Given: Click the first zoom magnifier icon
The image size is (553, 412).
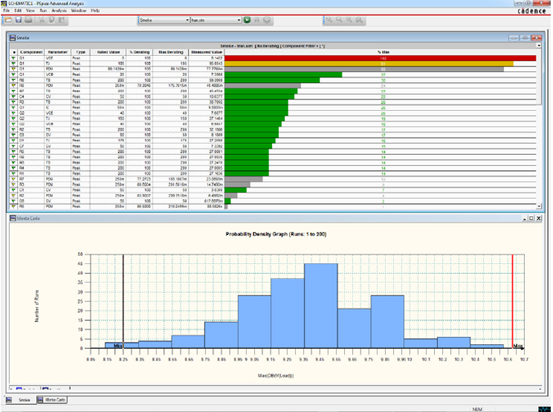Looking at the screenshot, I should pyautogui.click(x=329, y=20).
